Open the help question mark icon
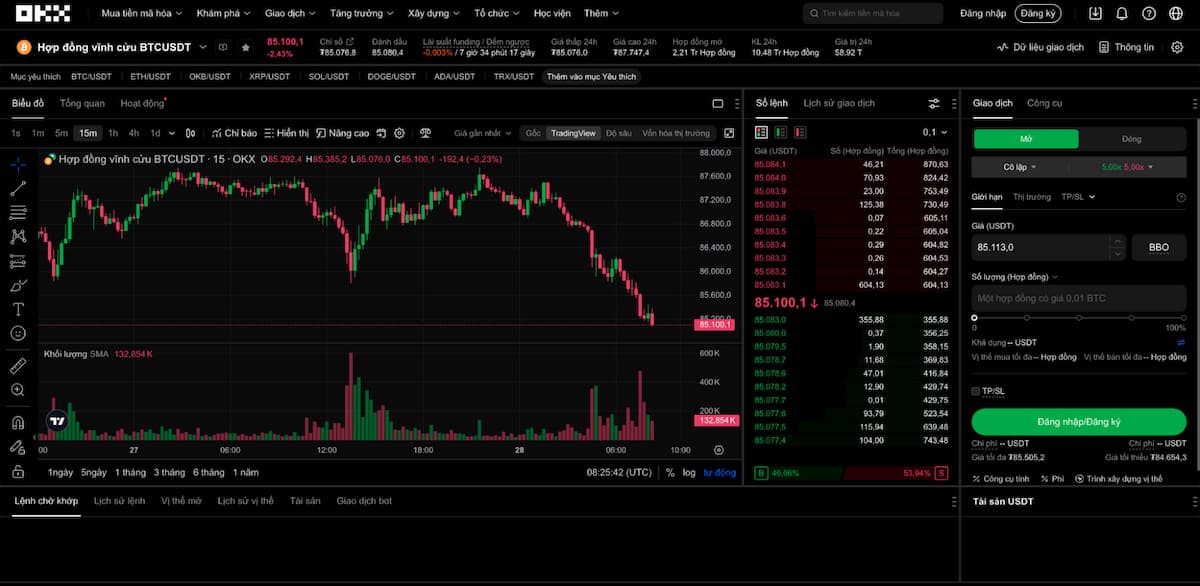Screen dimensions: 1200x586 [1148, 13]
